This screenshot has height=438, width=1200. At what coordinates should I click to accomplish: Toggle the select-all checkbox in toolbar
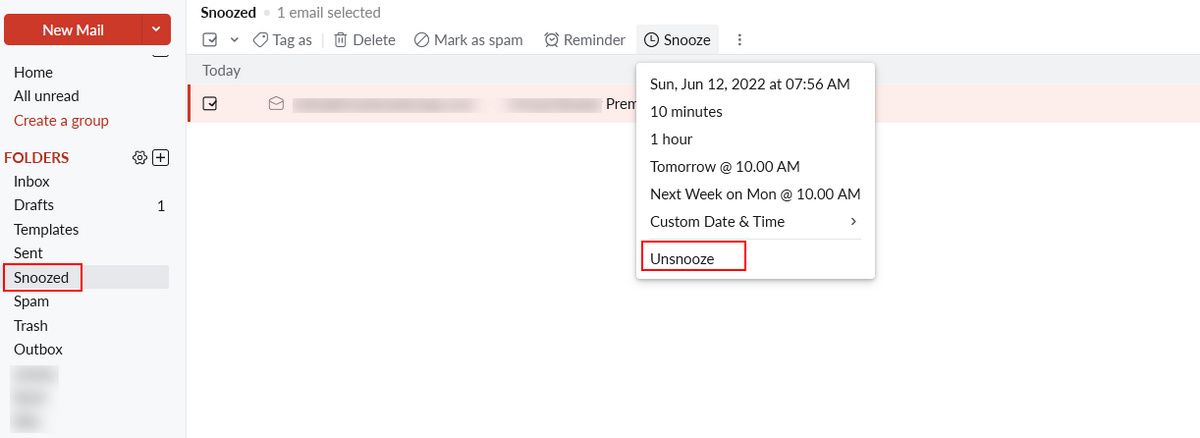[x=210, y=40]
